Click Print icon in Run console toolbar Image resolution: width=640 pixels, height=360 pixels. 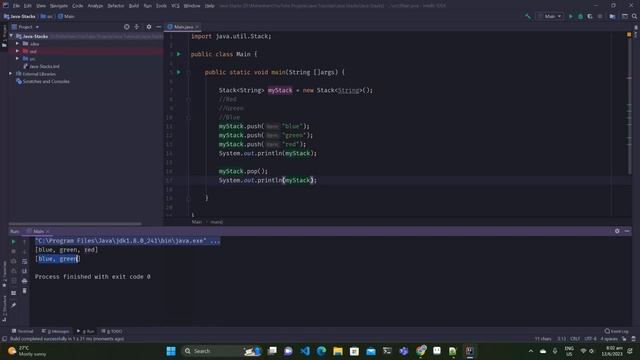[x=24, y=281]
